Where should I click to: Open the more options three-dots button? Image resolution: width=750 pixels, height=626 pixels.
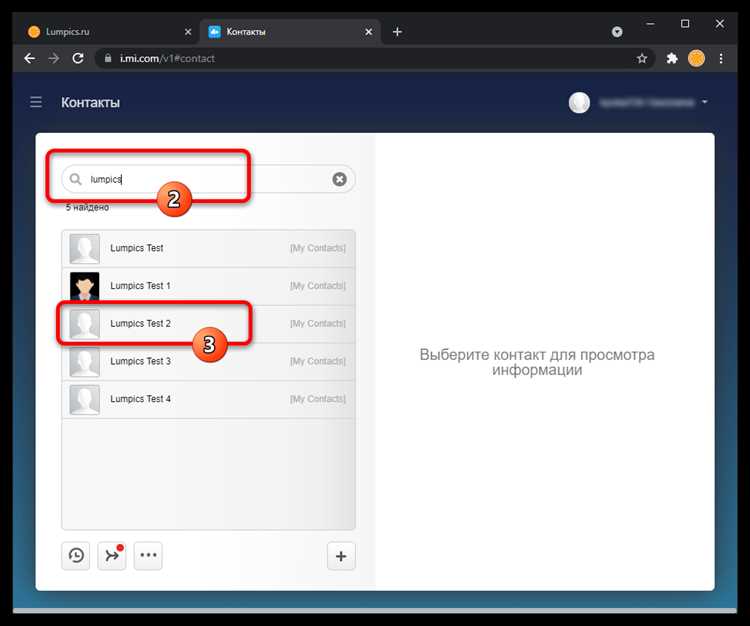click(148, 556)
